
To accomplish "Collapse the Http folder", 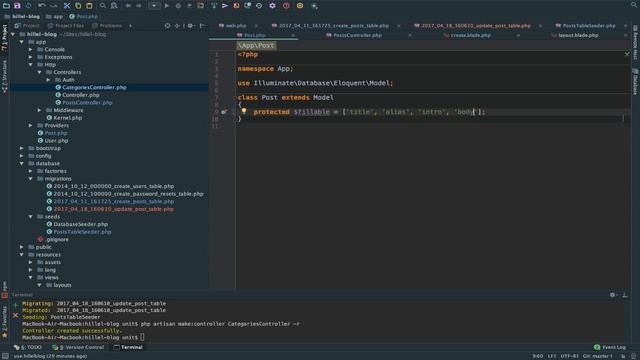I will click(x=31, y=64).
